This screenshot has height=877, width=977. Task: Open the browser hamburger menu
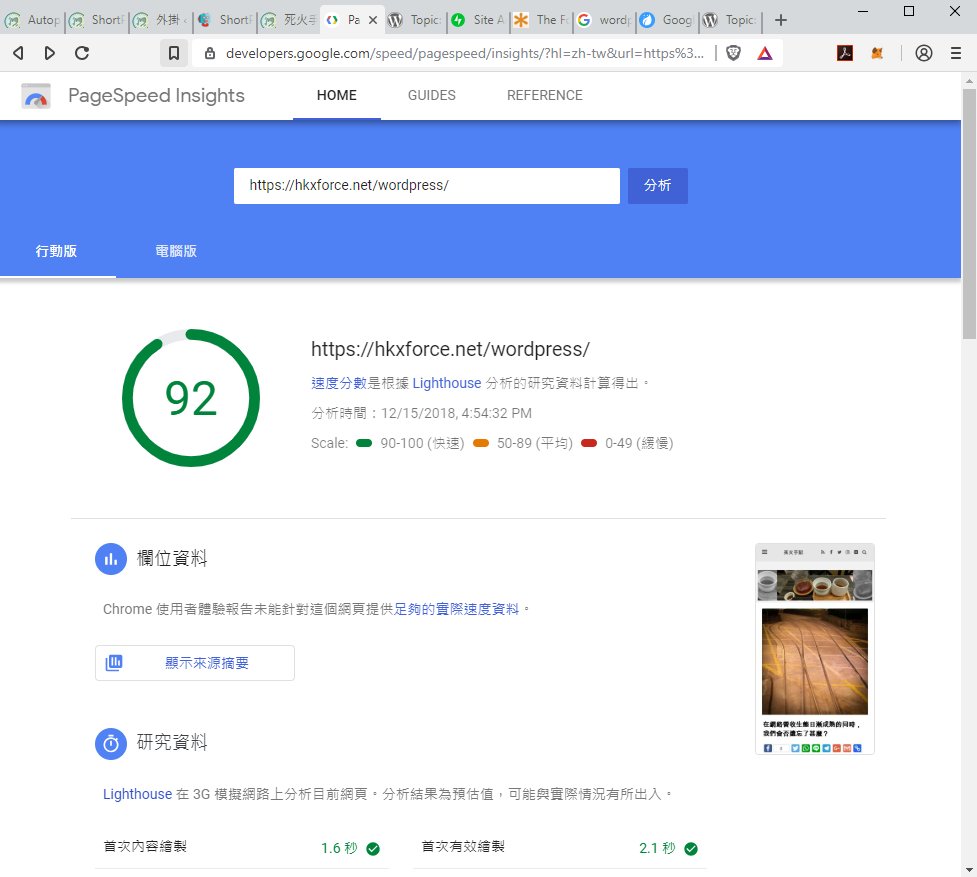[x=956, y=53]
